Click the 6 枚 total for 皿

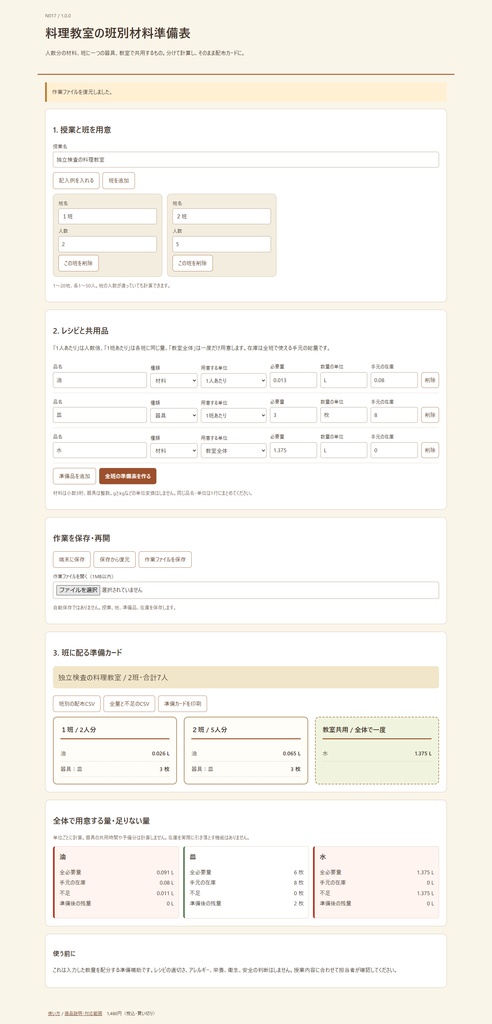(299, 872)
